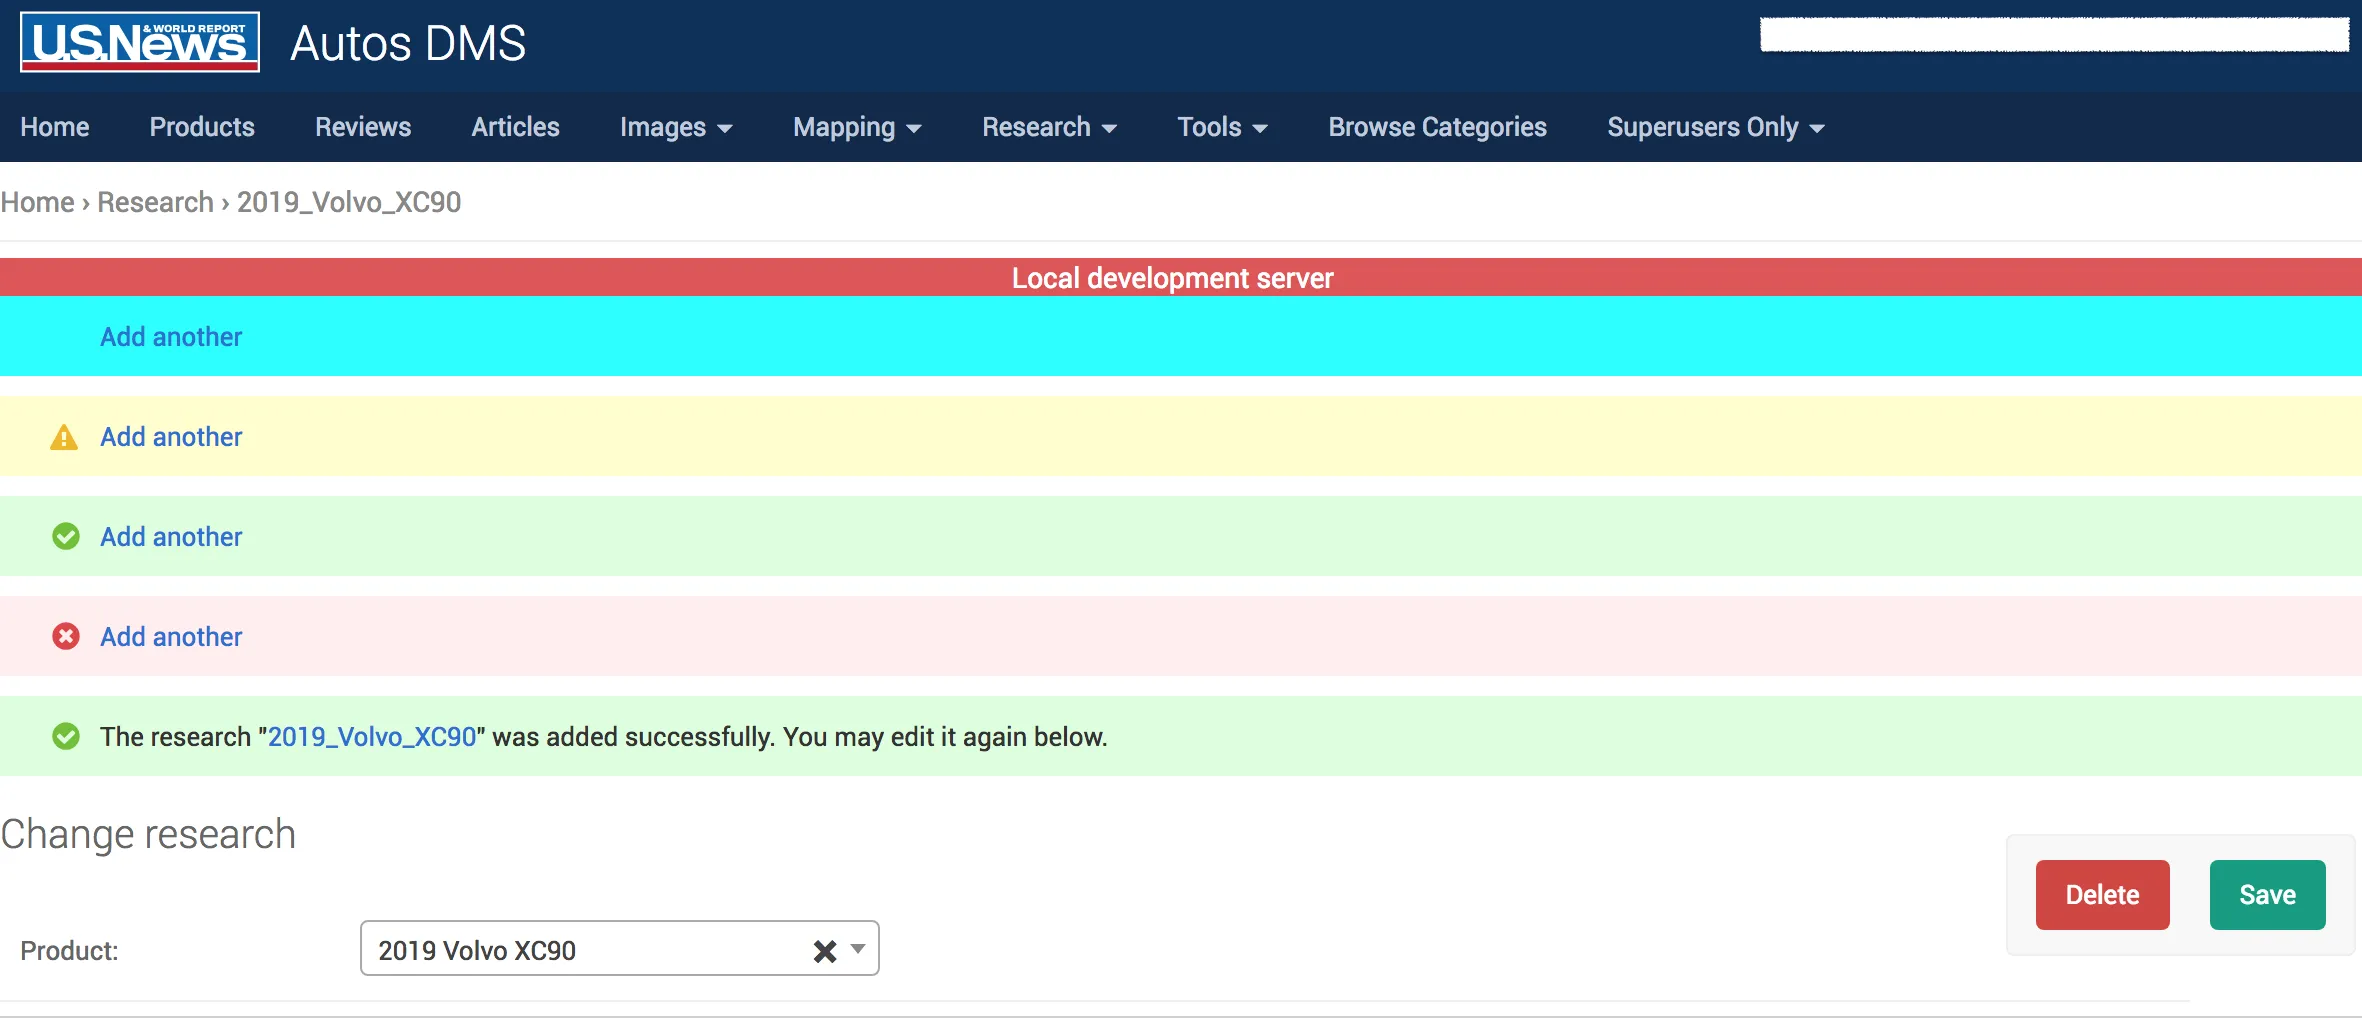Click the Change research heading

point(148,834)
